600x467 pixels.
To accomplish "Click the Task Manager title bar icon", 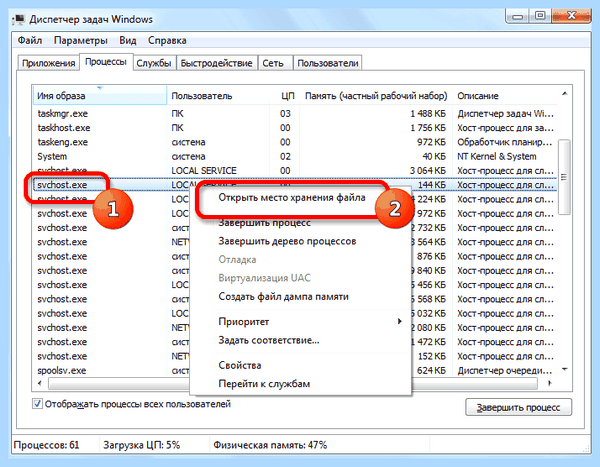I will (x=18, y=19).
